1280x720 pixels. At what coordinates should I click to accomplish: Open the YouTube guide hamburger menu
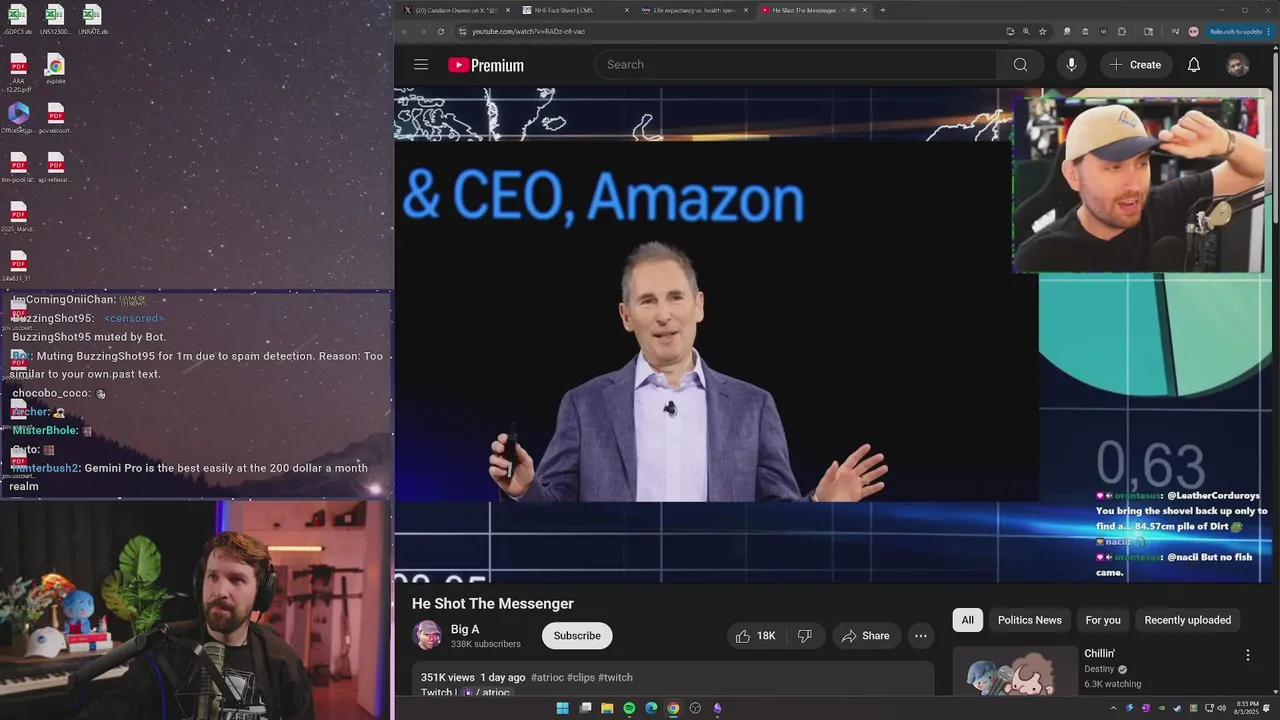(421, 65)
